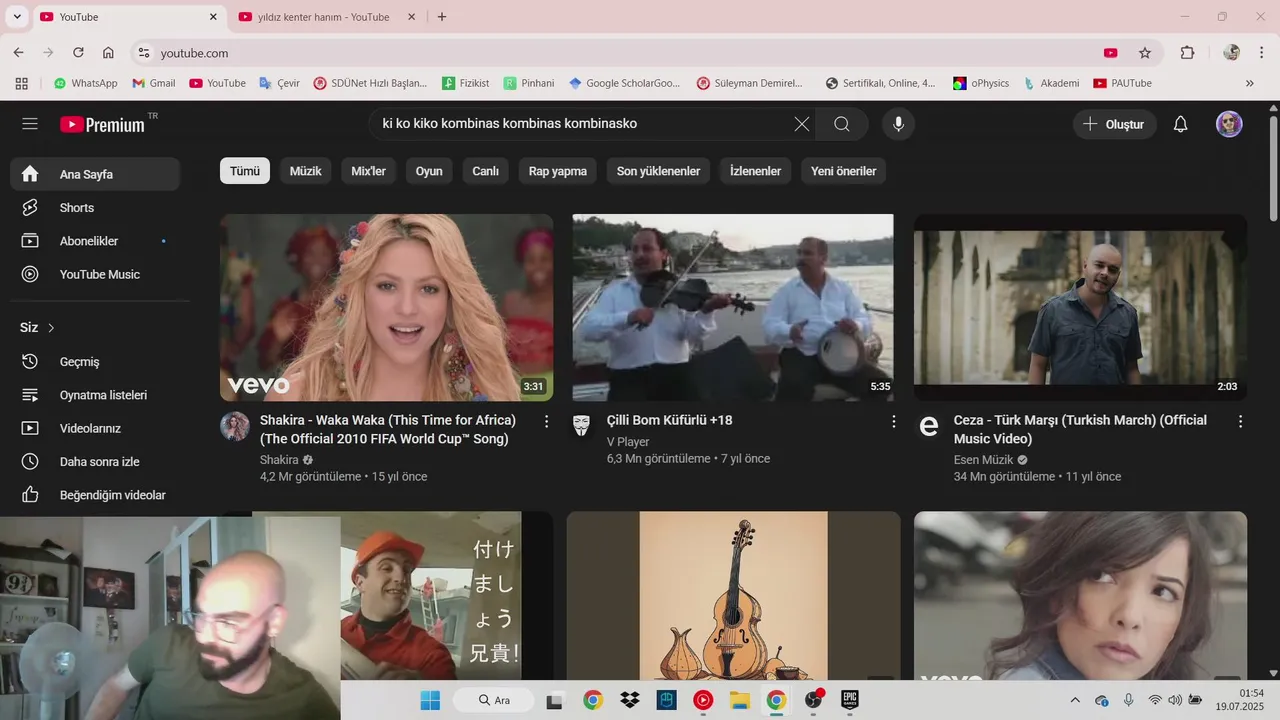Open Chrome extensions puzzle icon
Screen dimensions: 1280x720
point(1187,53)
